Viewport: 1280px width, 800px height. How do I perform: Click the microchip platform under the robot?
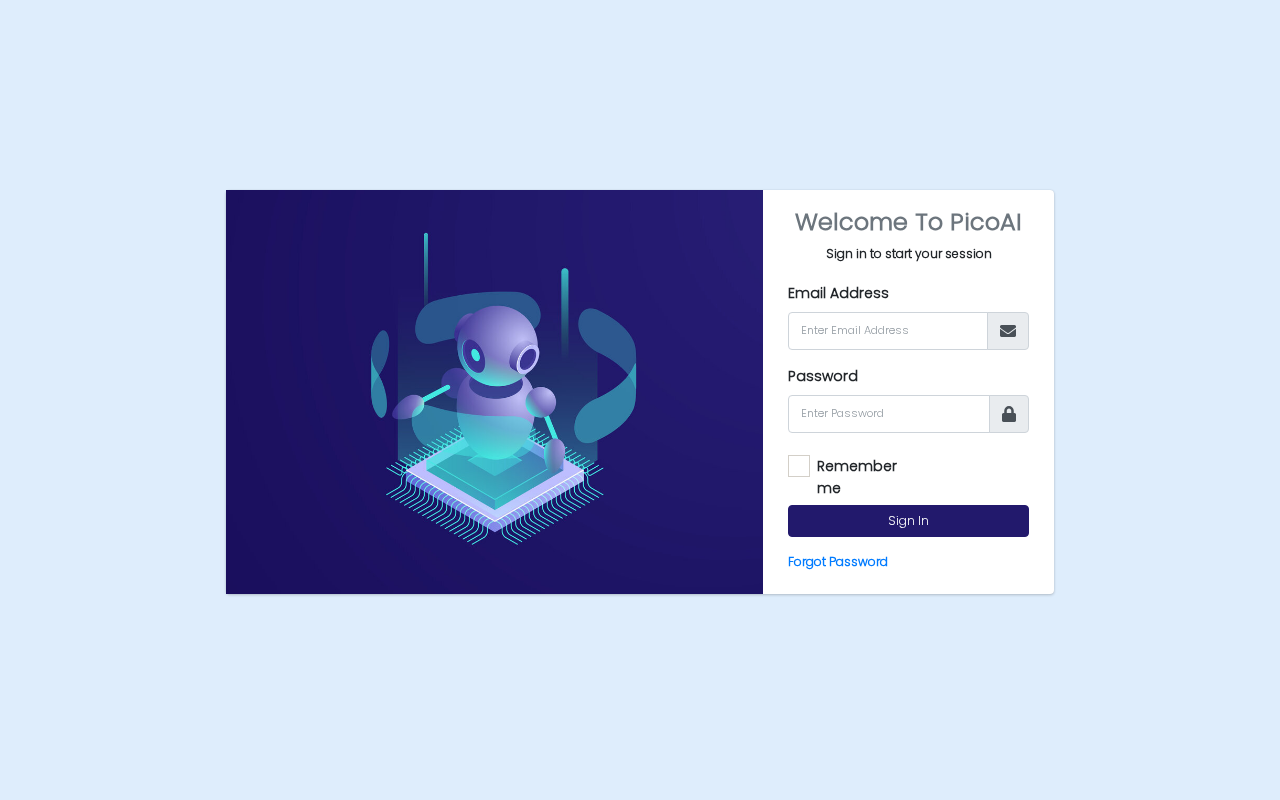click(495, 484)
